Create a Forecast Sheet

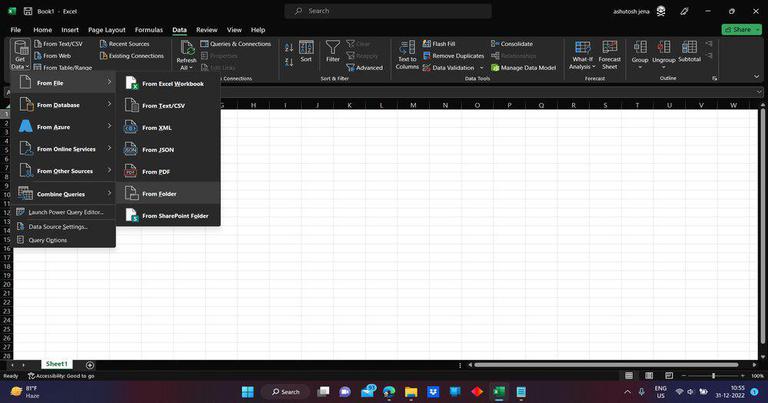(610, 55)
